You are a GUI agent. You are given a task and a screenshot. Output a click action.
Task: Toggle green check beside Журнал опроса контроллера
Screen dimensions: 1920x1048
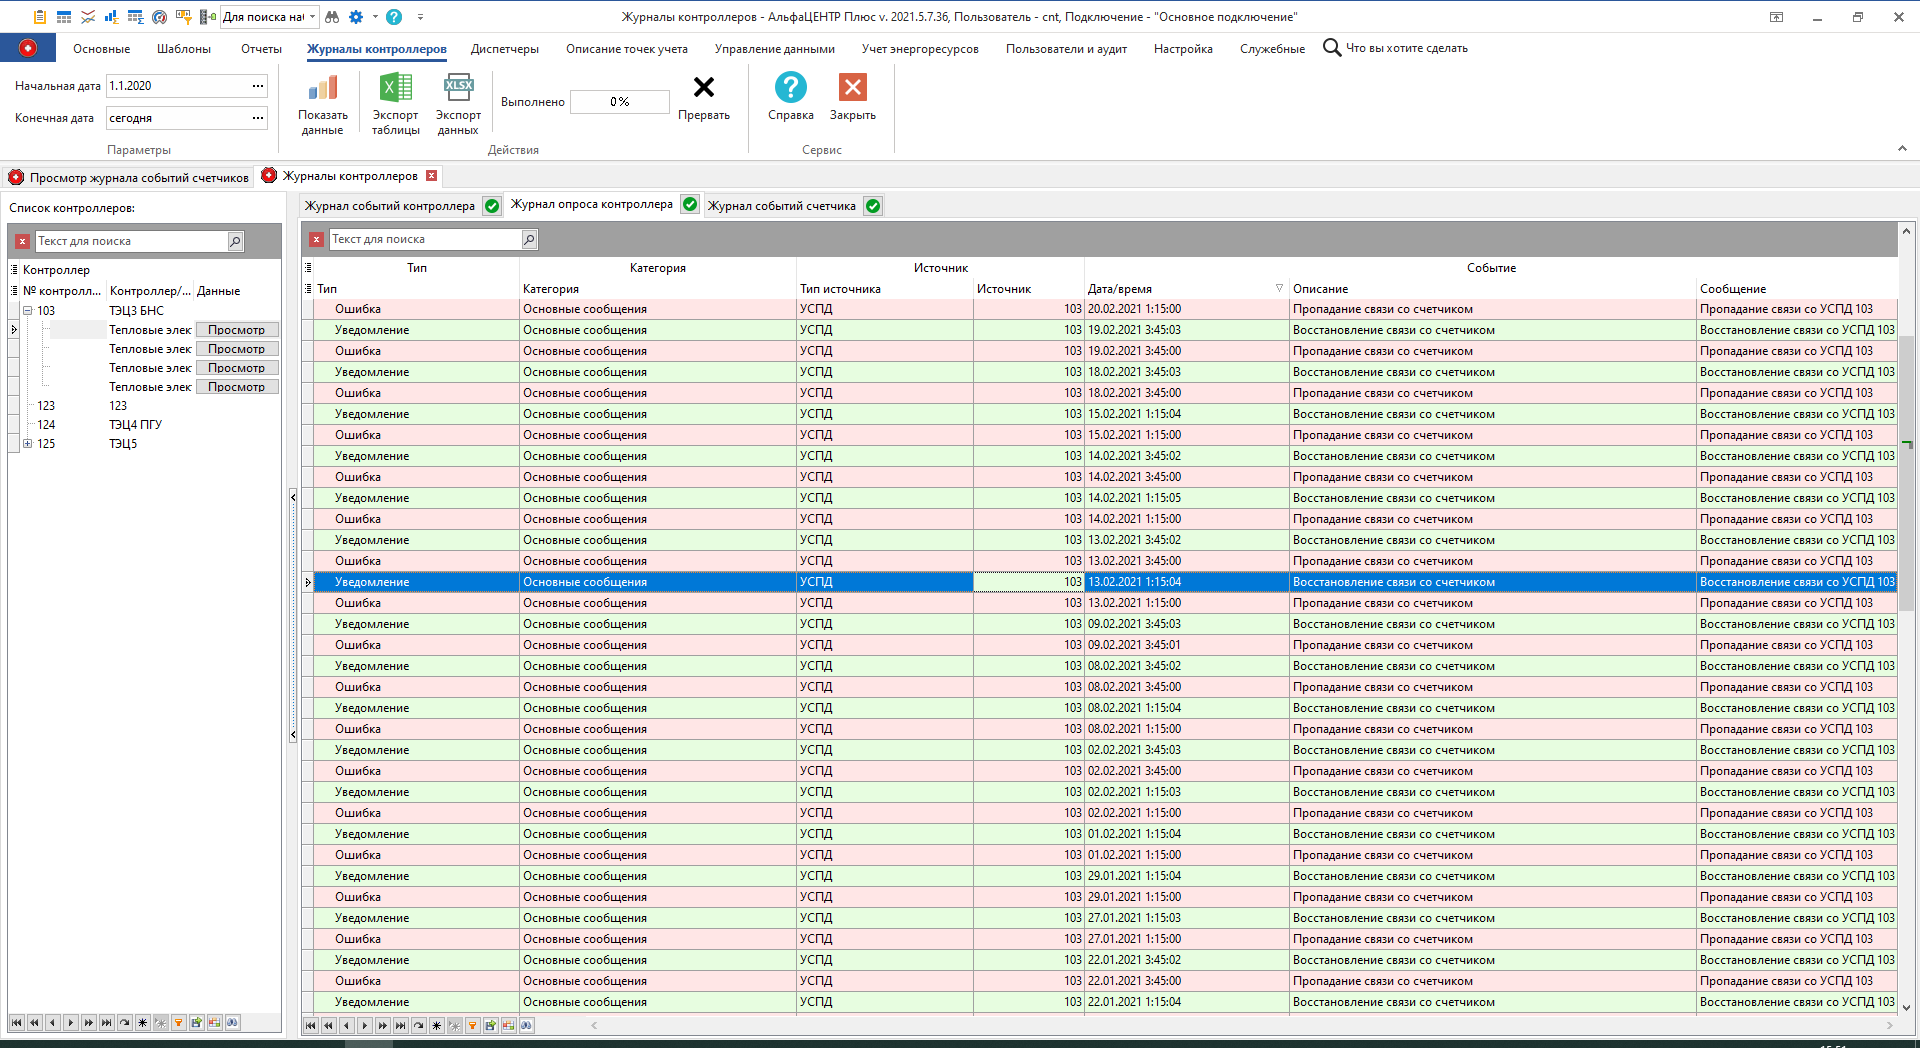(x=690, y=205)
